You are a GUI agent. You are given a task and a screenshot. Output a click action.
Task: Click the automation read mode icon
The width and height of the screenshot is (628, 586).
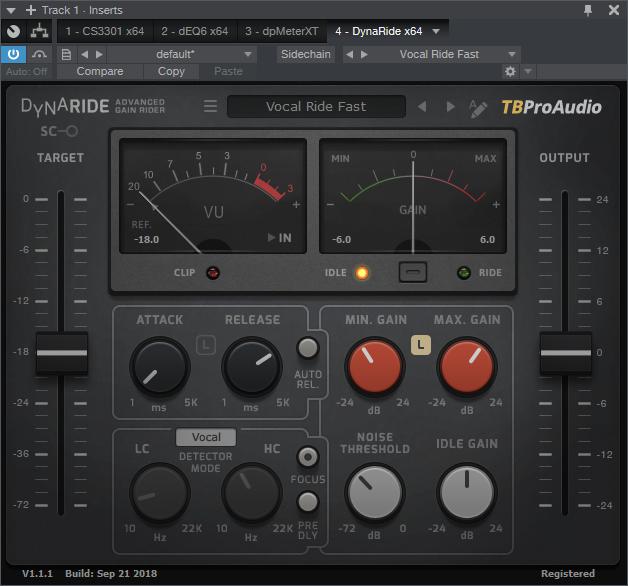pos(39,54)
